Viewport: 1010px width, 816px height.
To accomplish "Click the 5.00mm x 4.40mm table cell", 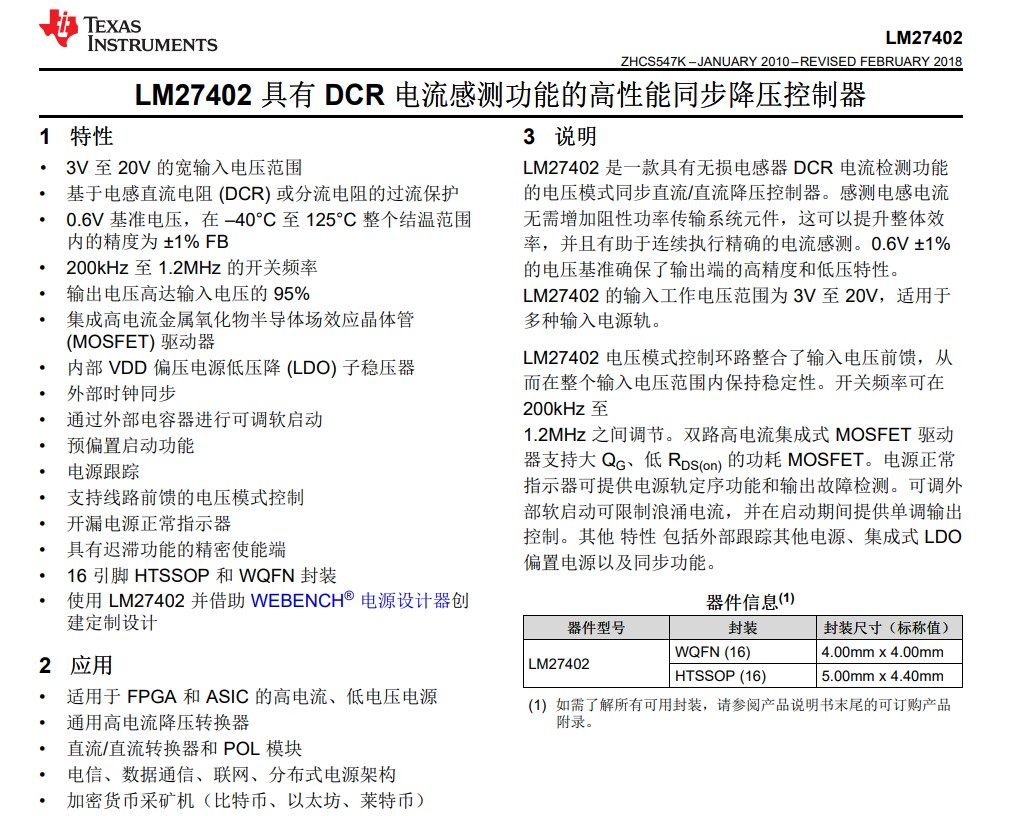I will coord(889,676).
